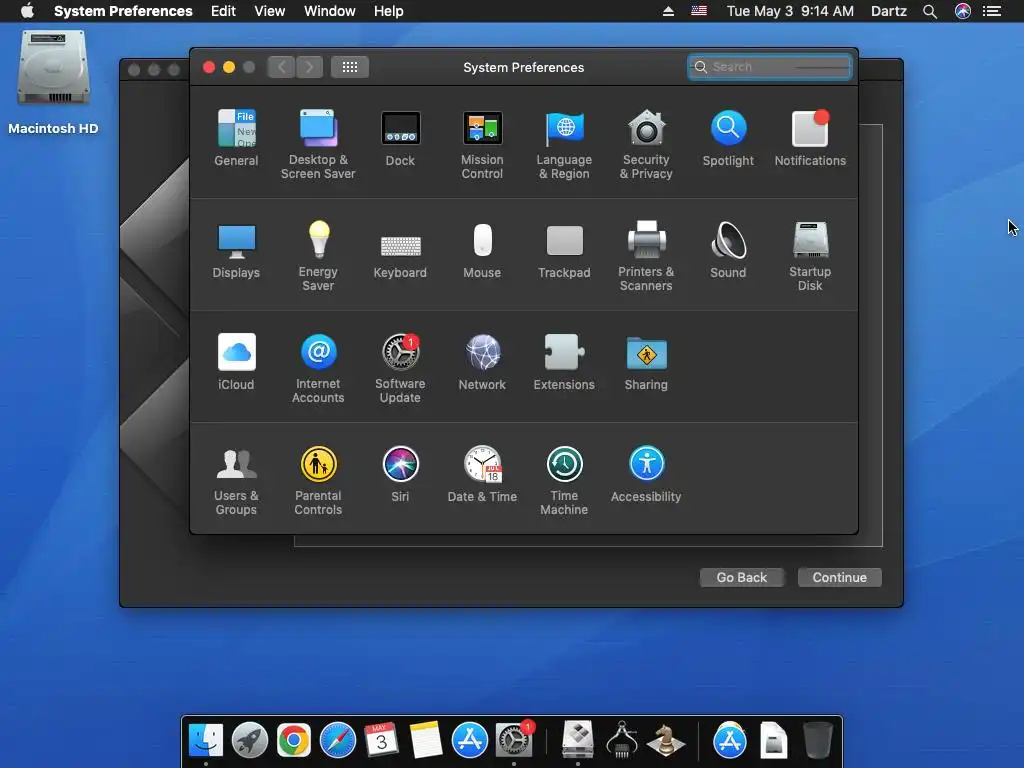The height and width of the screenshot is (768, 1024).
Task: Open the Help menu
Action: pos(389,11)
